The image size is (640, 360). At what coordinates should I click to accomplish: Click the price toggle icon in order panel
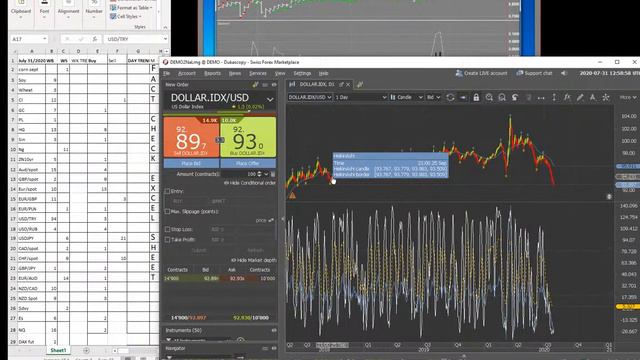click(x=271, y=220)
